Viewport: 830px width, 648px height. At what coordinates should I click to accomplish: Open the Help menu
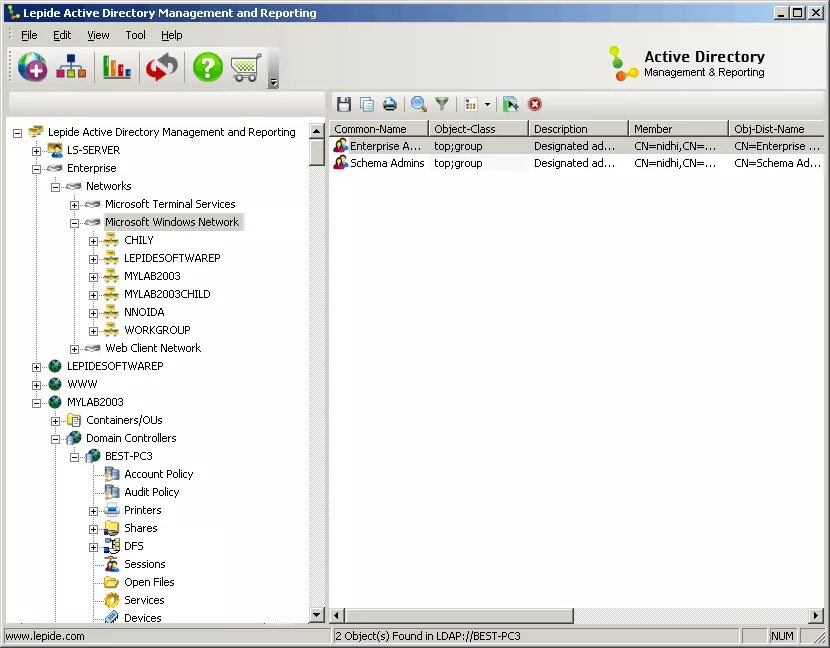[172, 35]
